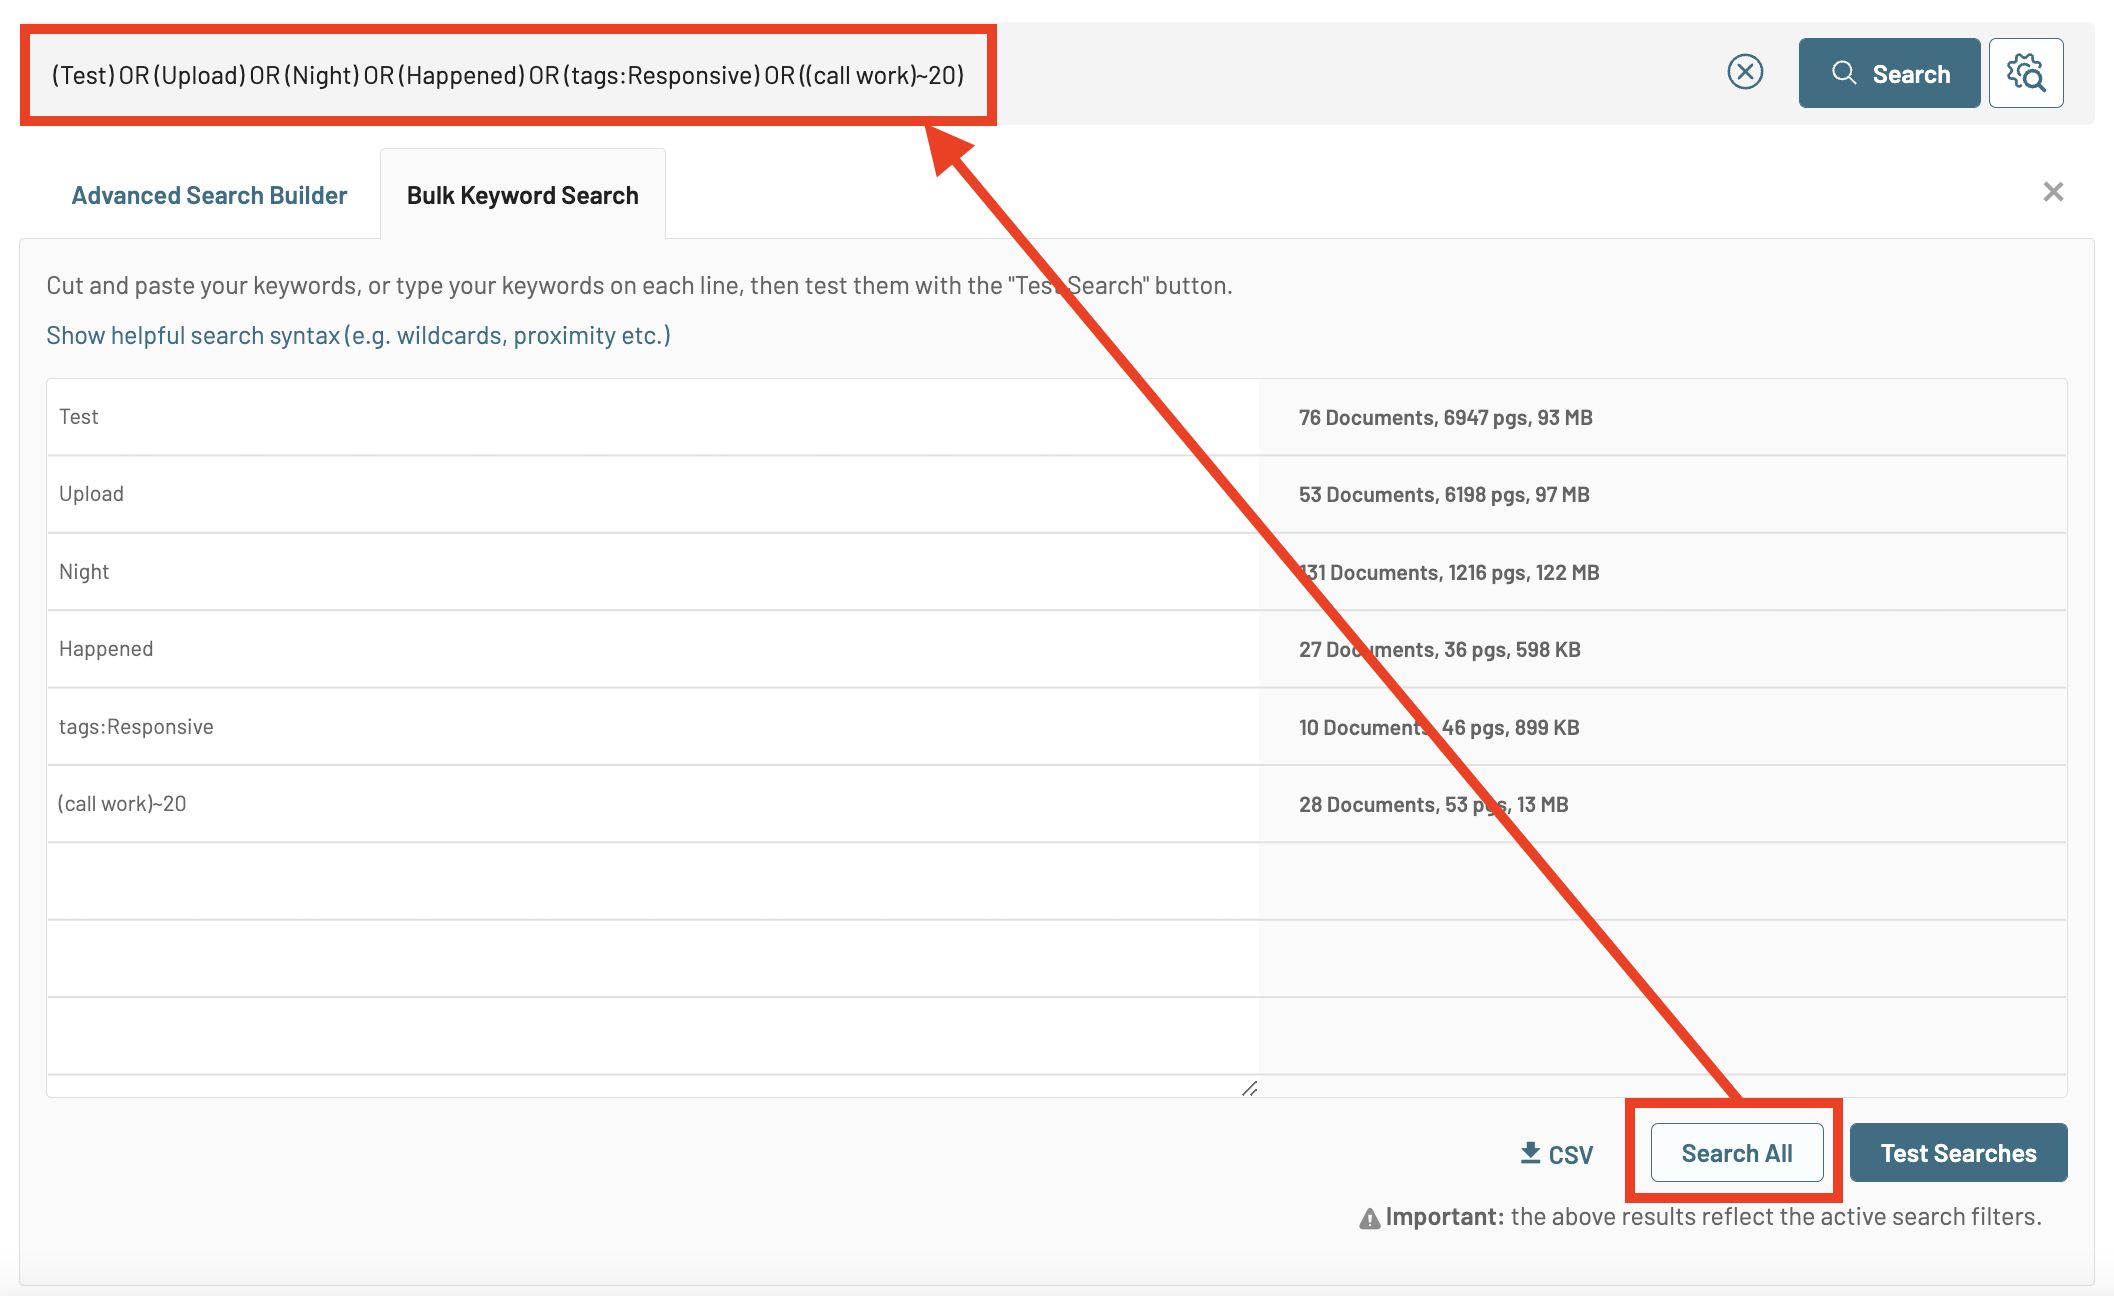Click the warning icon beside Important note
2114x1296 pixels.
click(1369, 1218)
